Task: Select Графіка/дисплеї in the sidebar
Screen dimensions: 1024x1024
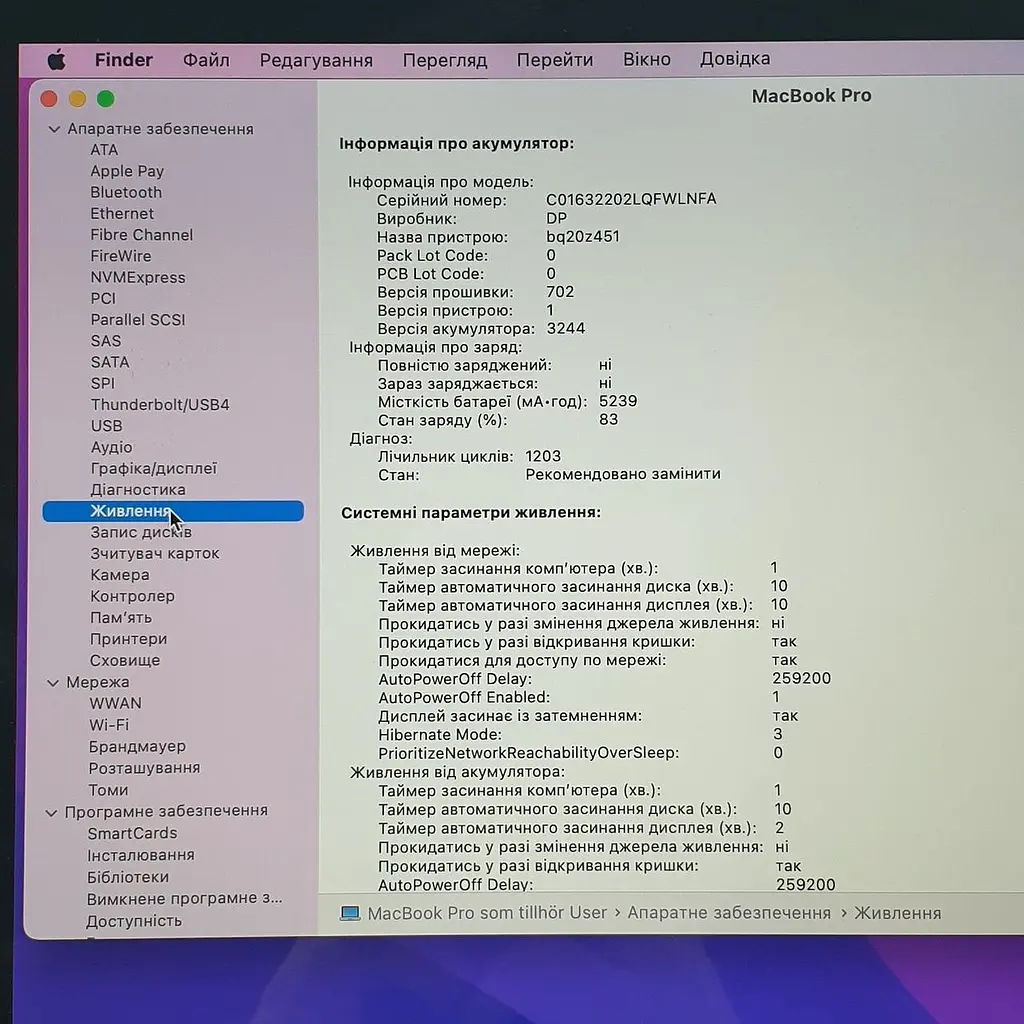Action: [153, 468]
